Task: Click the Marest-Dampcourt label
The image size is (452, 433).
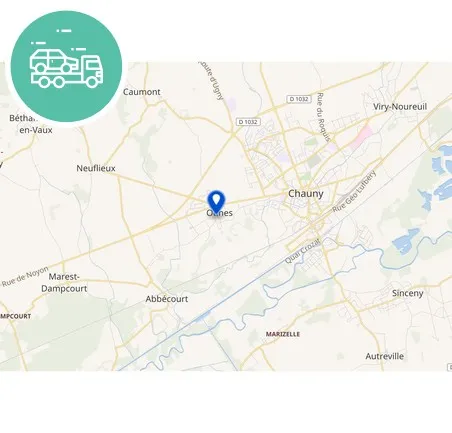Action: [x=64, y=283]
